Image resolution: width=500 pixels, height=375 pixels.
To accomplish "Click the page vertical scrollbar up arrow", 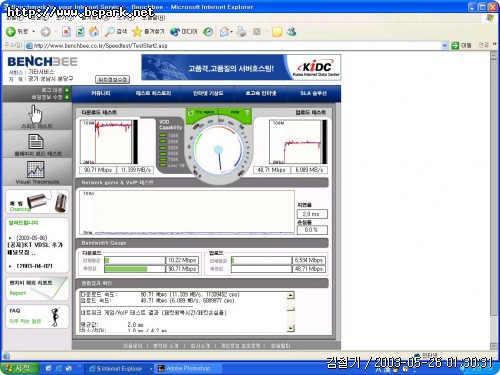I will pos(494,55).
